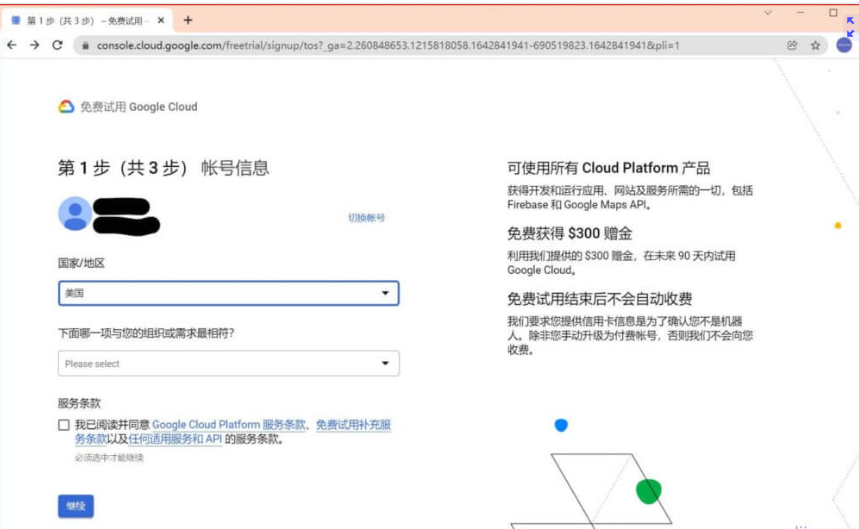Close the free trial signup tab
Viewport: 859px width, 529px height.
(161, 20)
